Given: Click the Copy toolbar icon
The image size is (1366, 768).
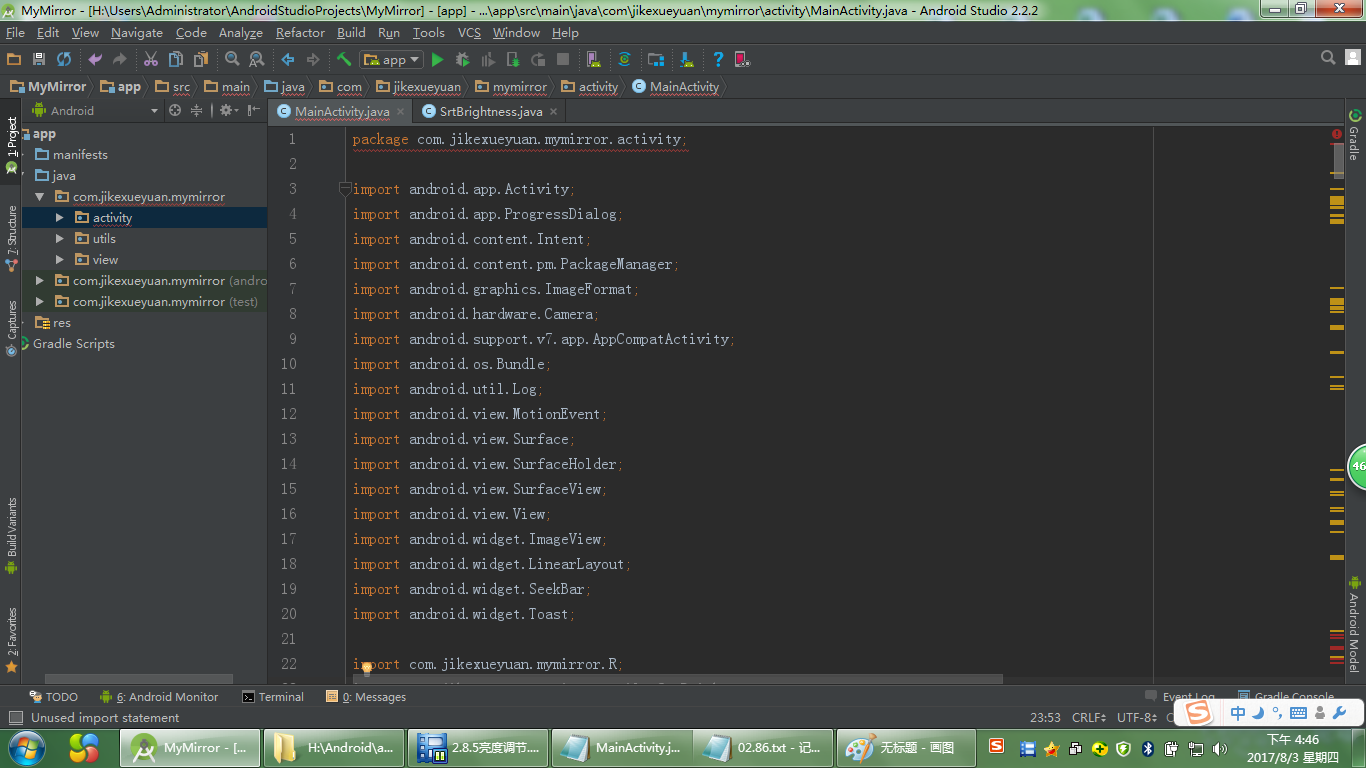Looking at the screenshot, I should pyautogui.click(x=176, y=60).
